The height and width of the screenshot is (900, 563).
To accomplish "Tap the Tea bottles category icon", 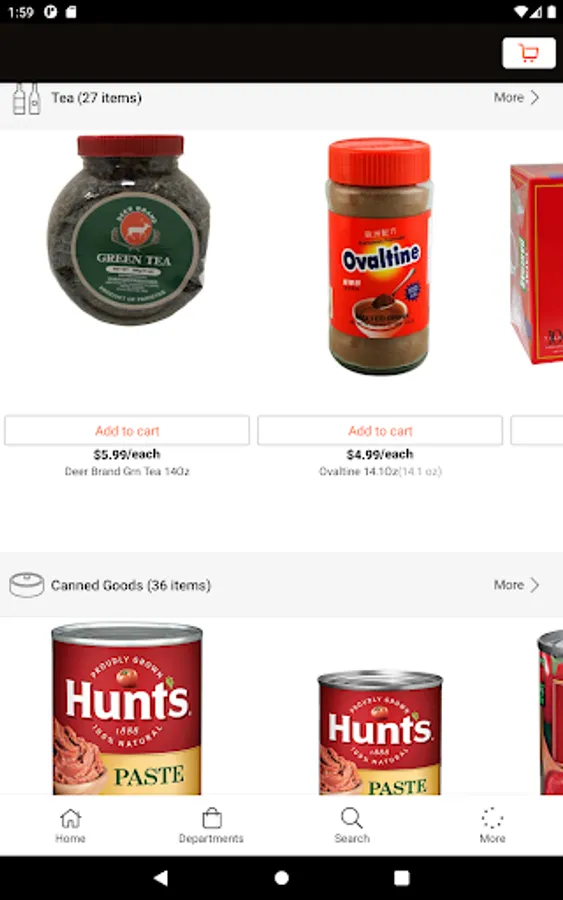I will (x=26, y=98).
